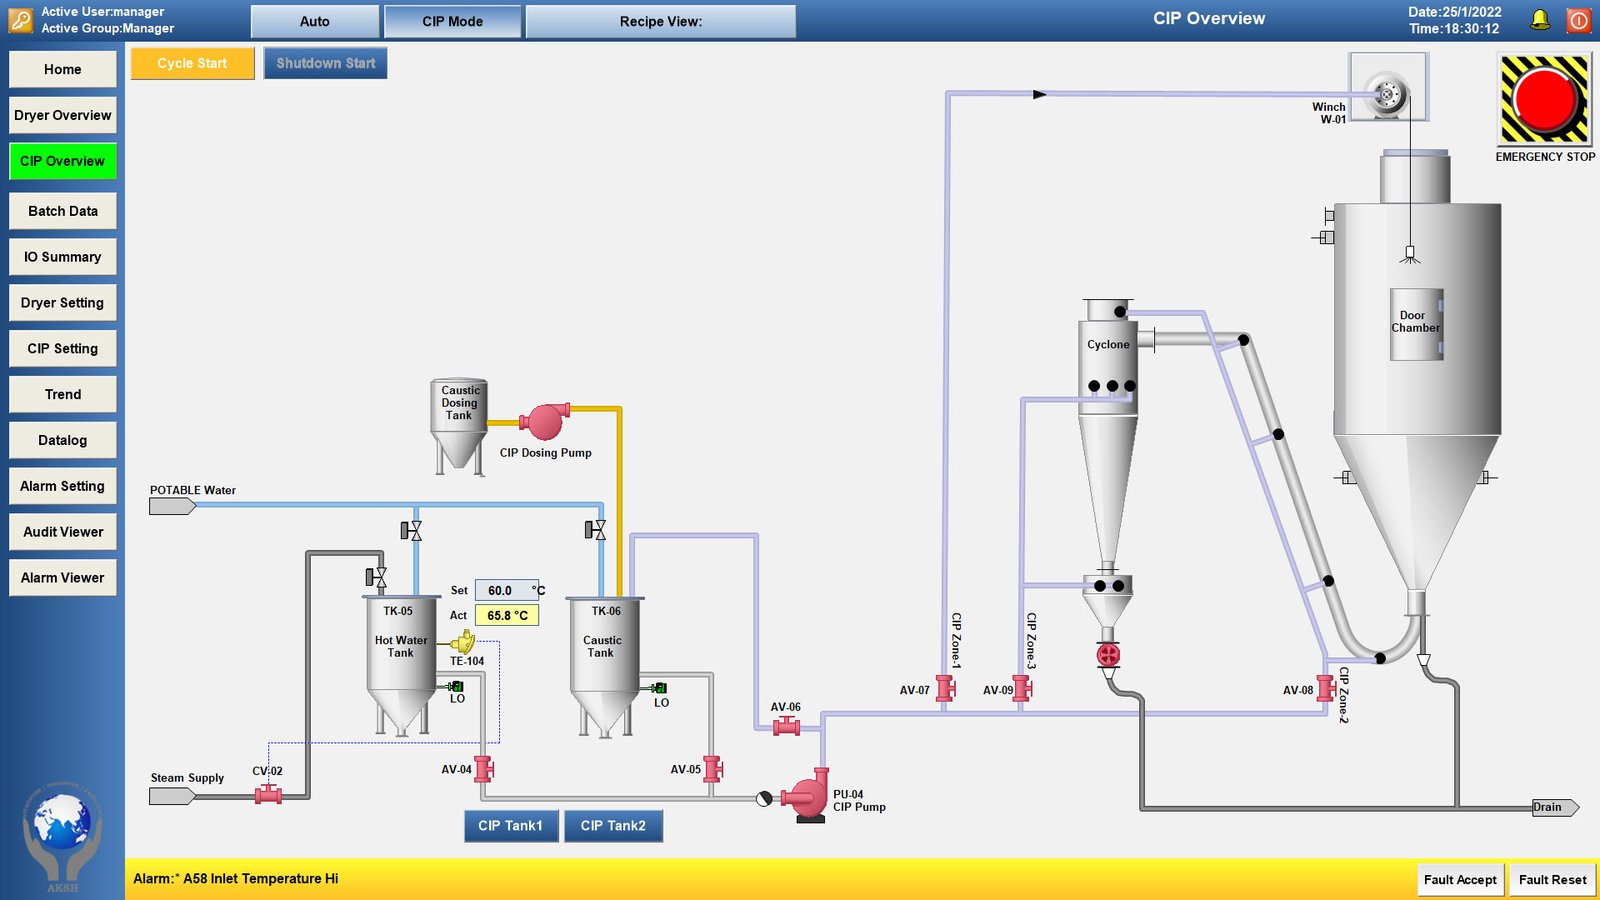Click the alarm bell icon

(1540, 20)
